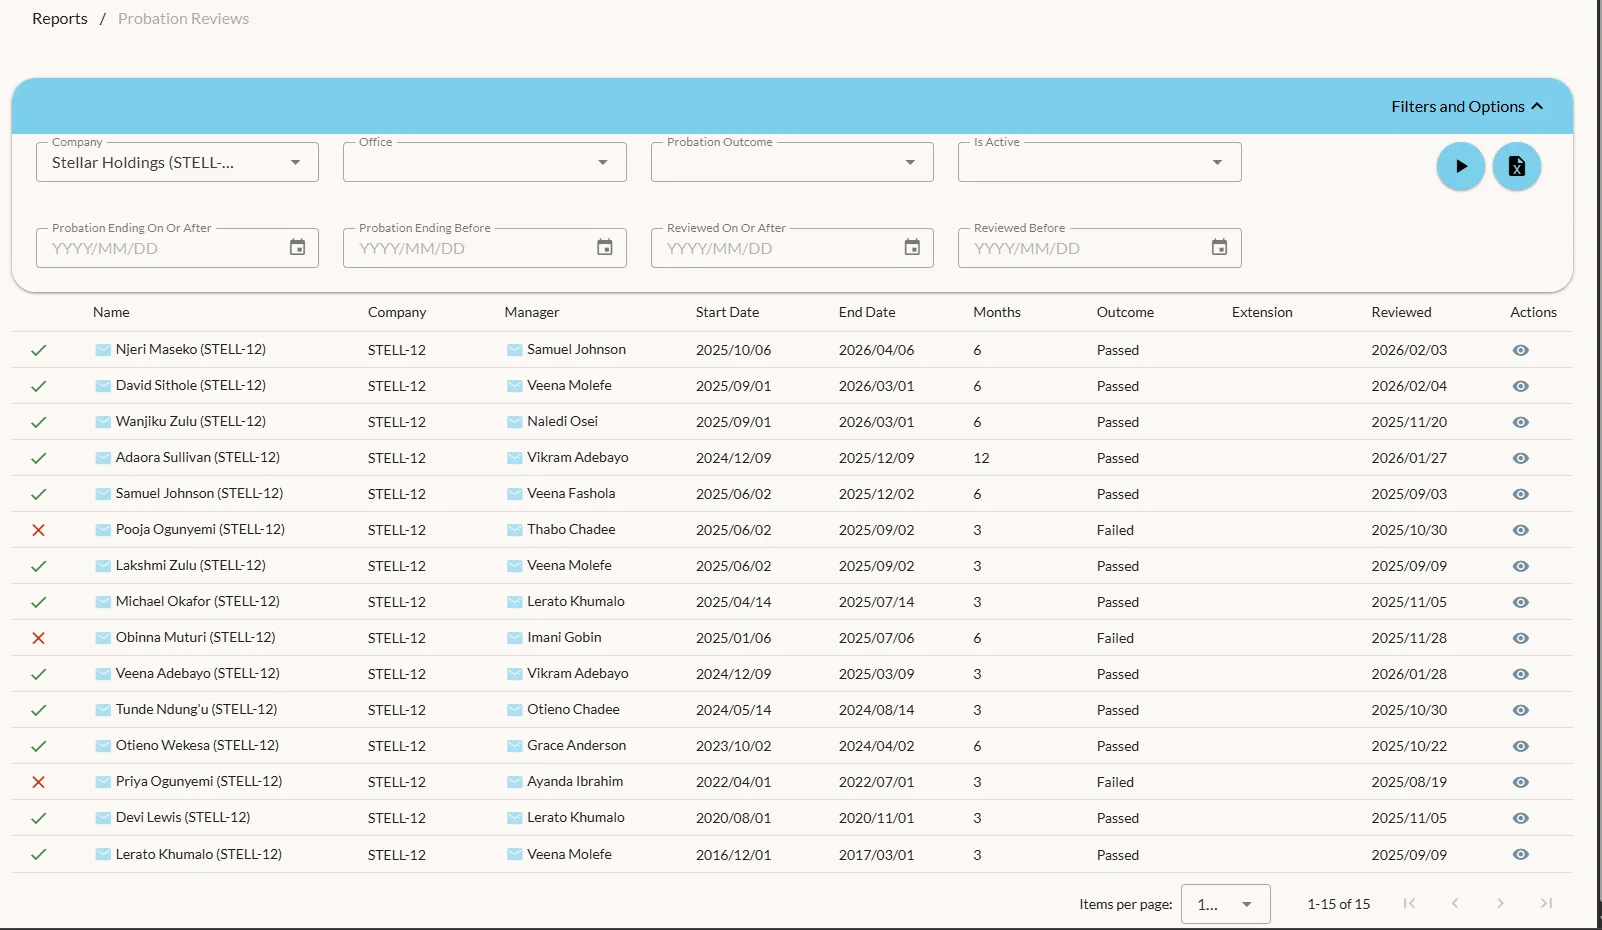Click the green check status for Njeri Maseko
This screenshot has width=1602, height=930.
[x=38, y=350]
